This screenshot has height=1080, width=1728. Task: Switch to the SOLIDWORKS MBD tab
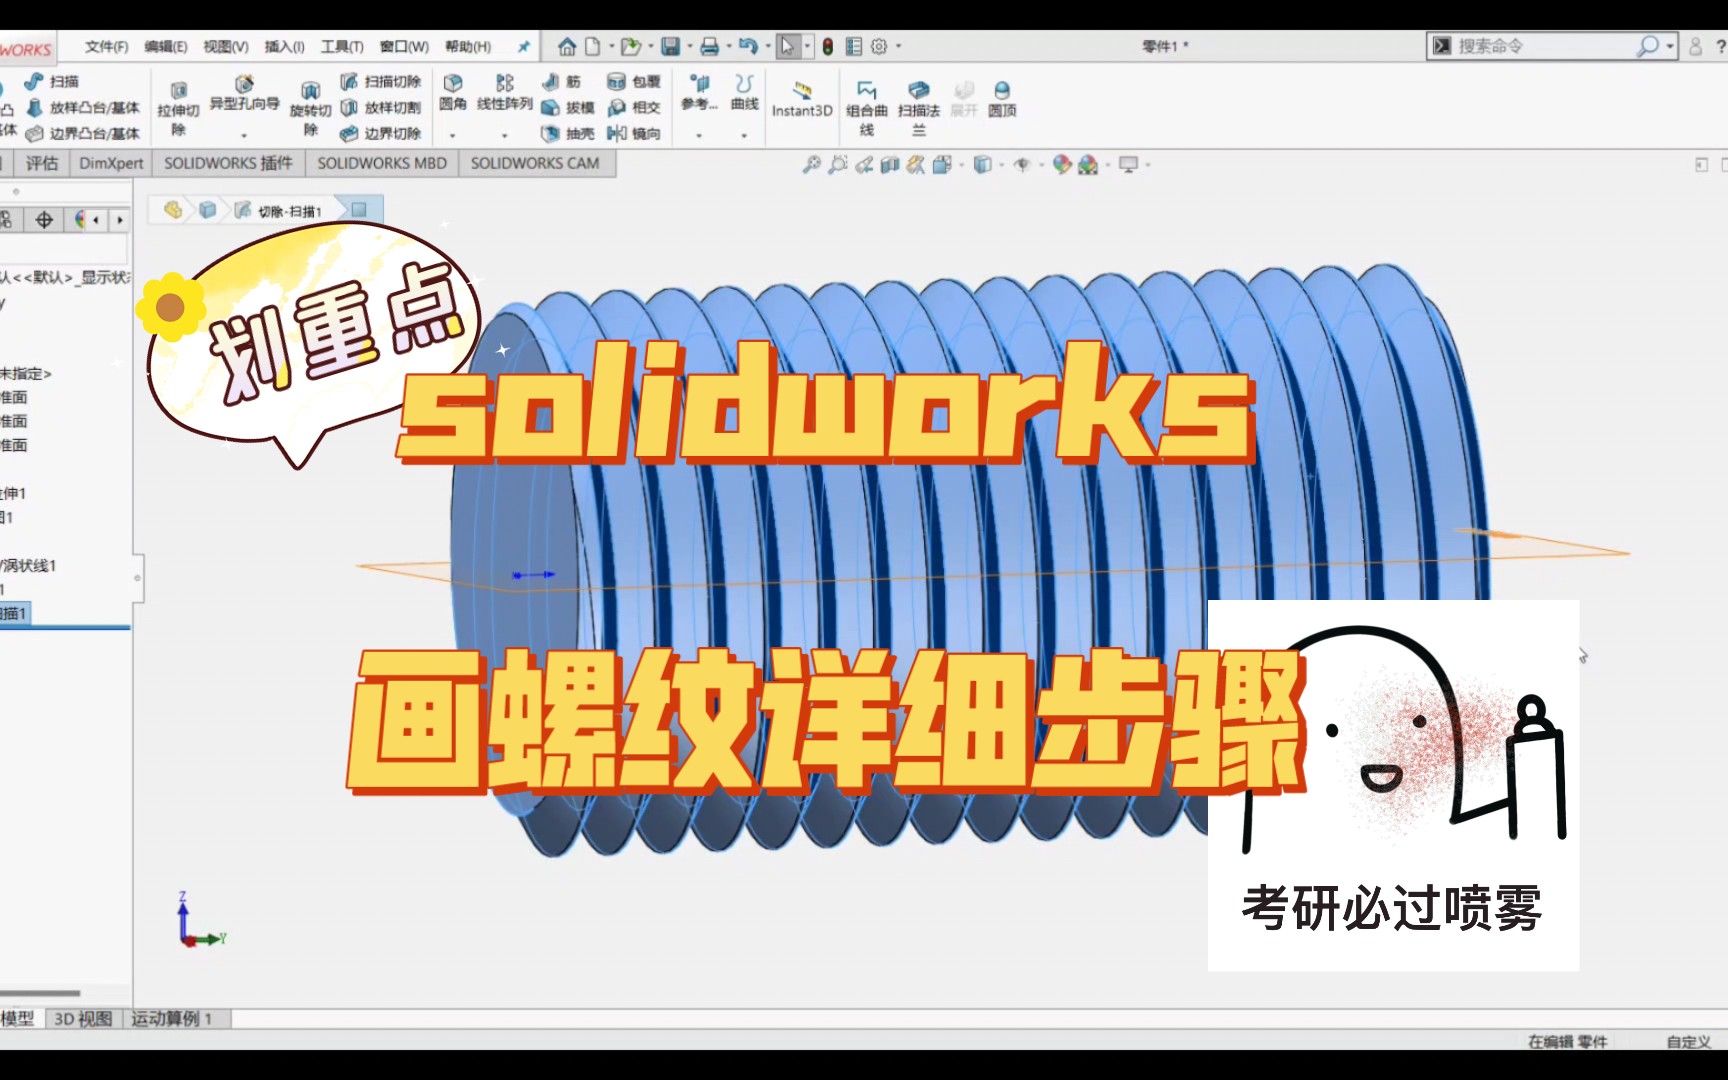point(382,163)
